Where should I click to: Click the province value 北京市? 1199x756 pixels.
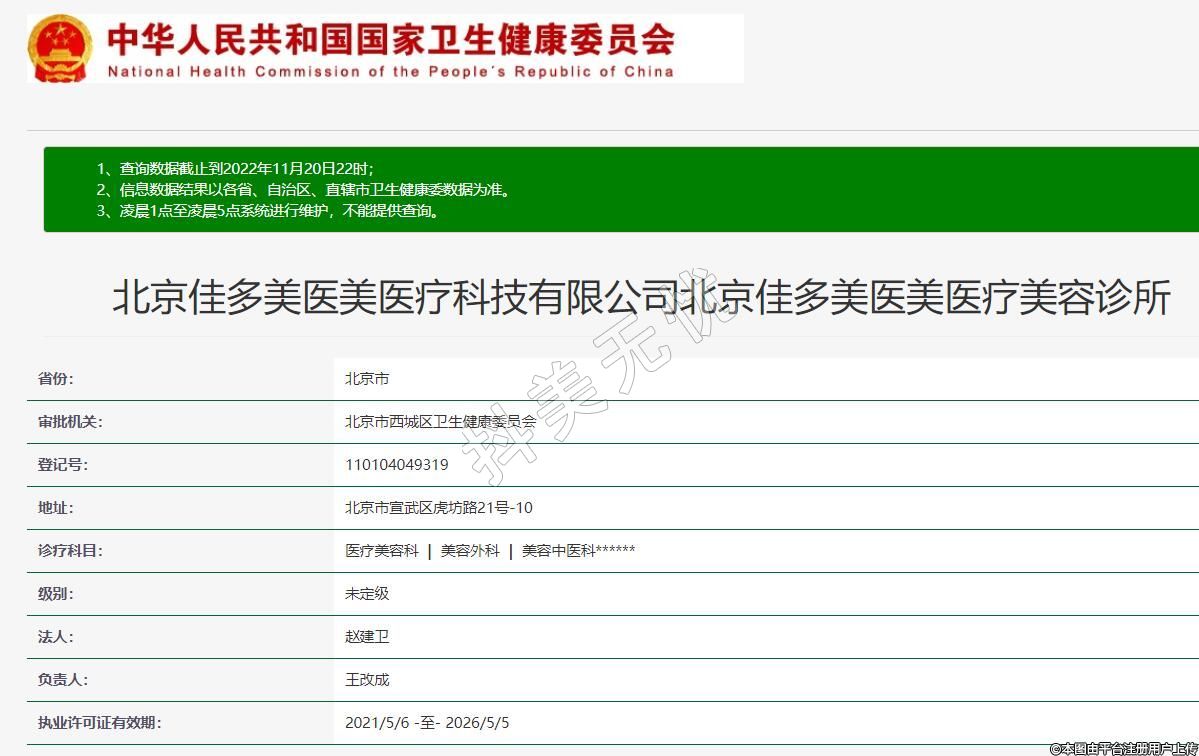367,379
